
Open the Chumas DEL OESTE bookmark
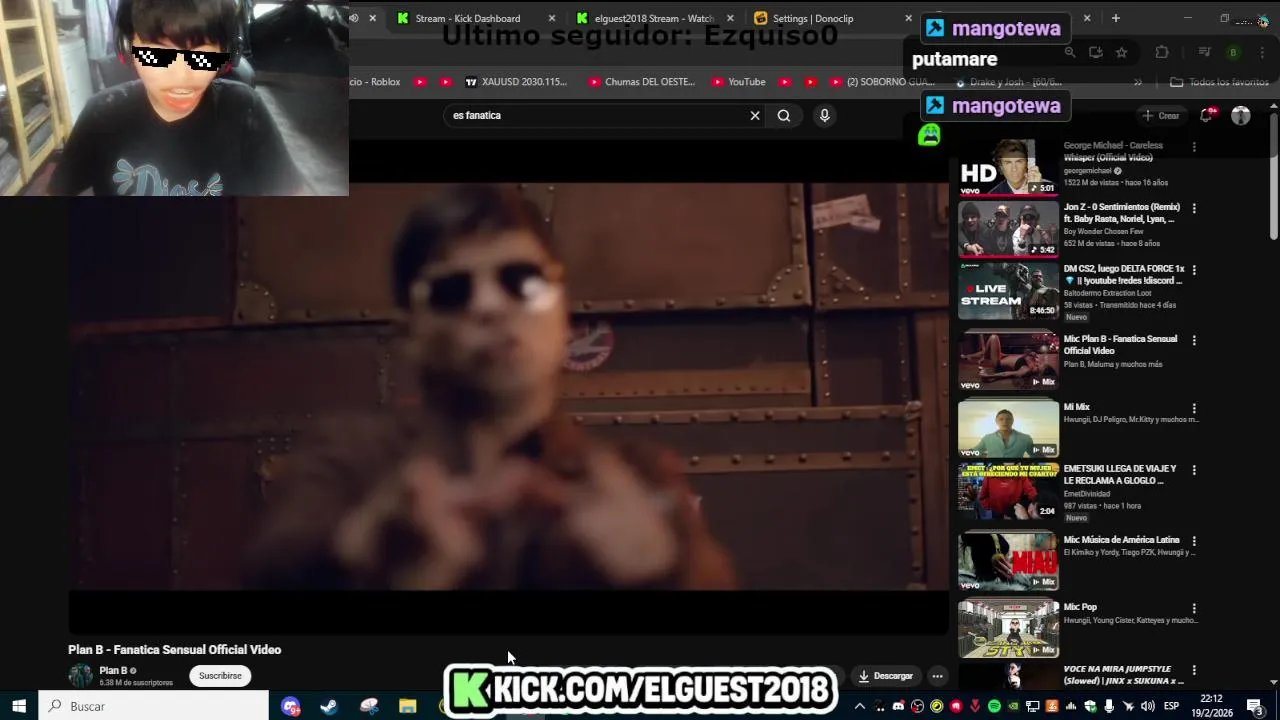click(641, 82)
